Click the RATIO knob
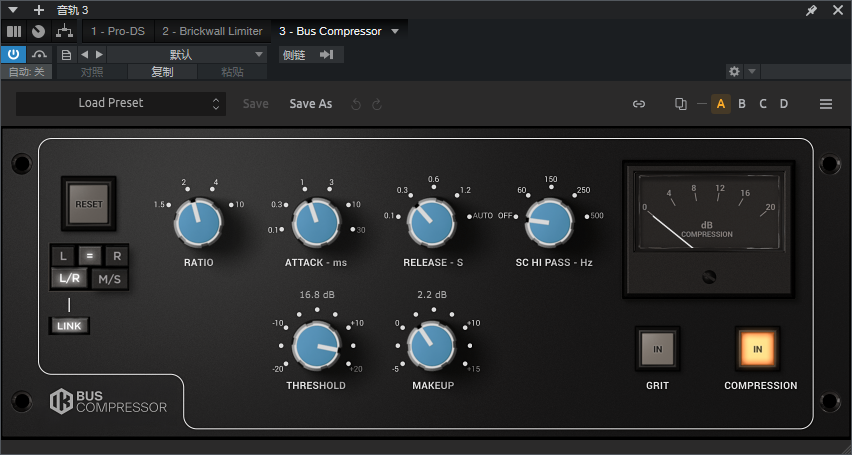Image resolution: width=852 pixels, height=455 pixels. click(198, 223)
